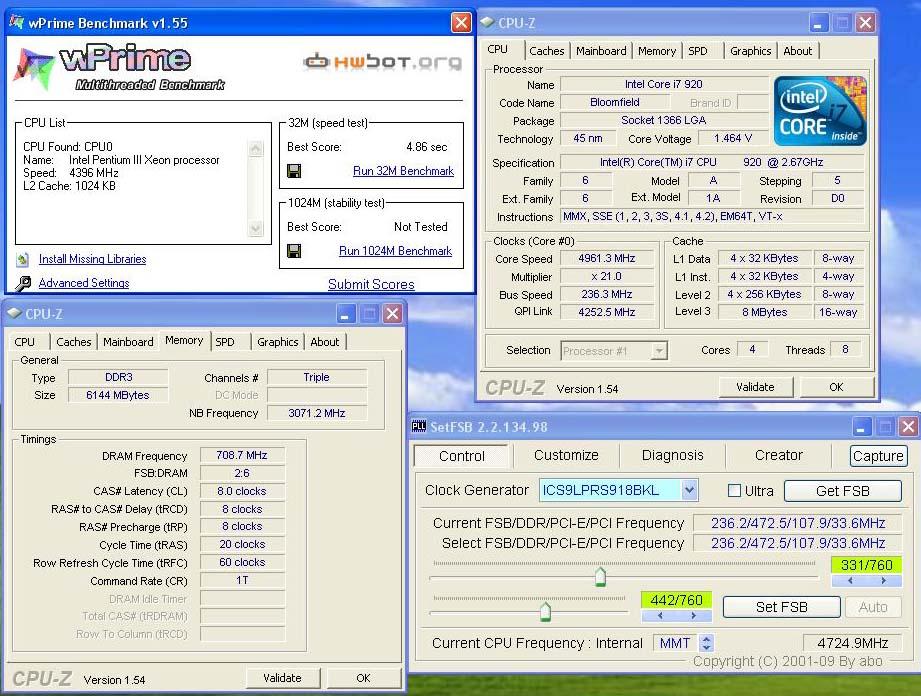Click the DRAM Frequency 708.7 MHz value
The width and height of the screenshot is (921, 696).
click(242, 455)
